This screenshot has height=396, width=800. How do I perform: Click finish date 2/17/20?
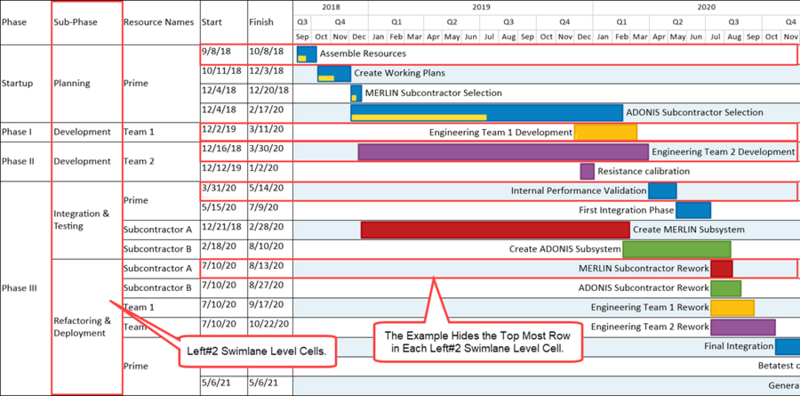tap(266, 110)
